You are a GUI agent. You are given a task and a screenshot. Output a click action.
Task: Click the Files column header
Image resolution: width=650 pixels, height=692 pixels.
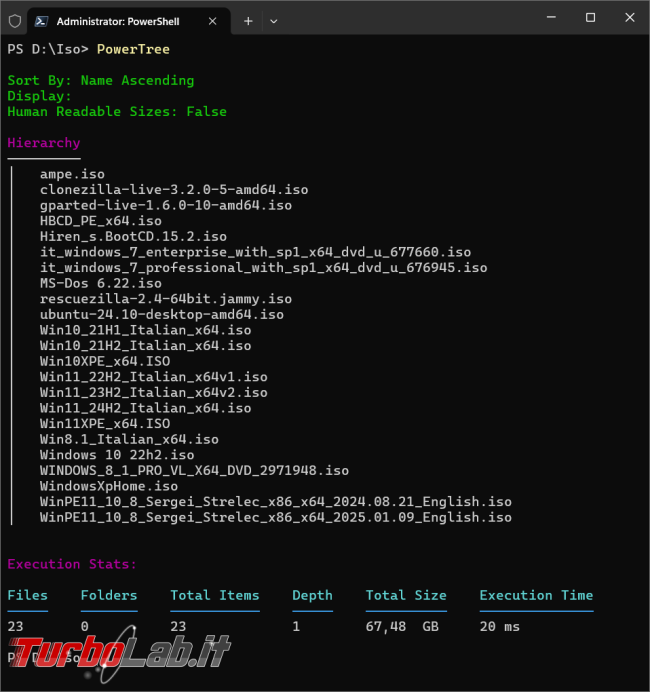pyautogui.click(x=27, y=595)
